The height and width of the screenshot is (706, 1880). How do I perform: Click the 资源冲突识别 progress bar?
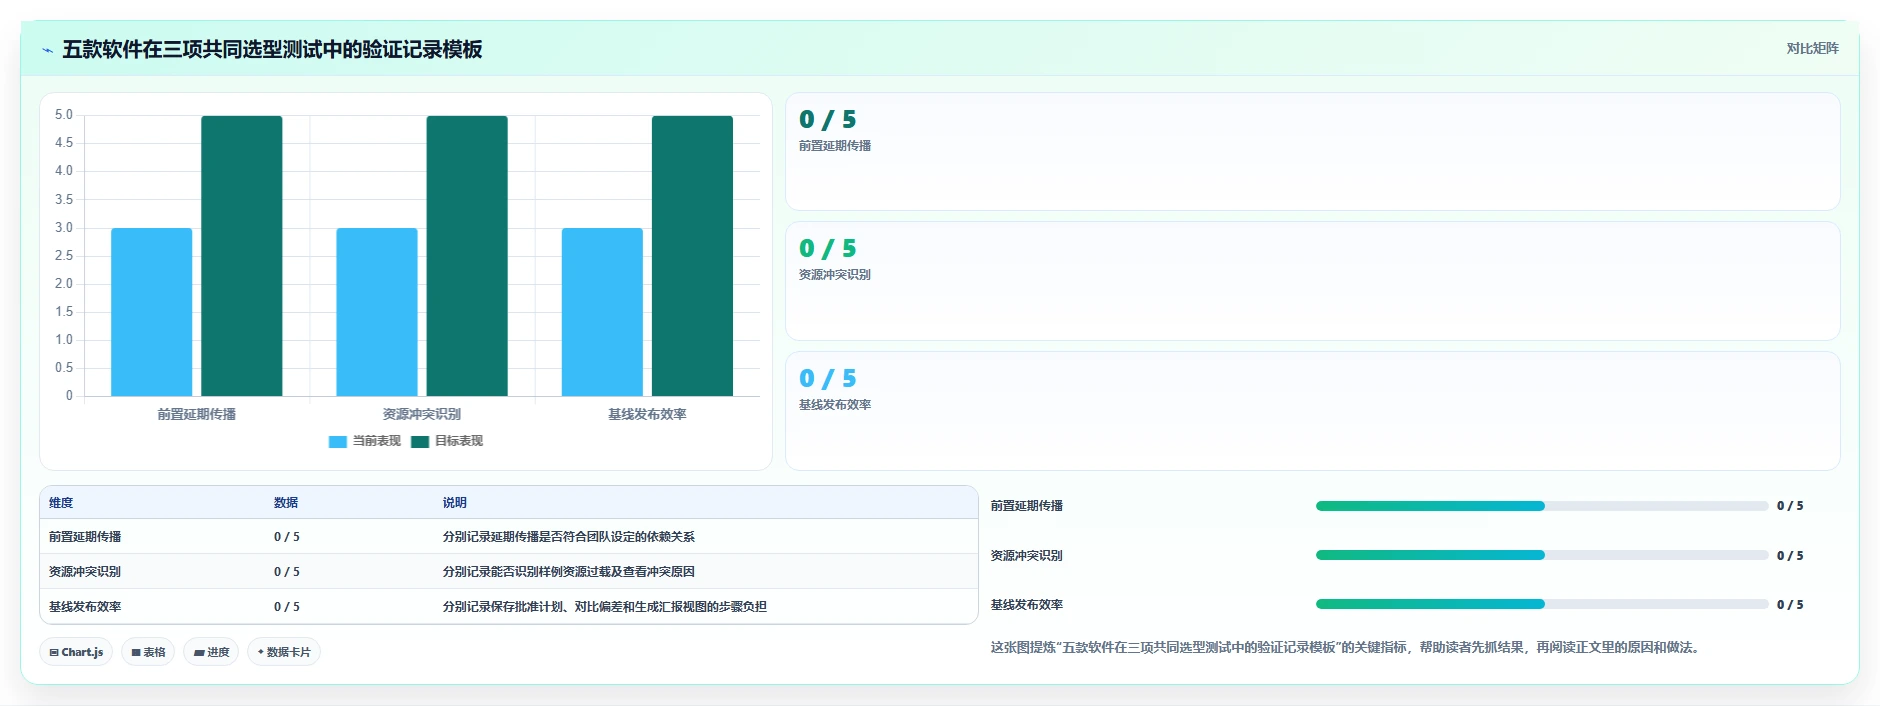pos(1542,555)
